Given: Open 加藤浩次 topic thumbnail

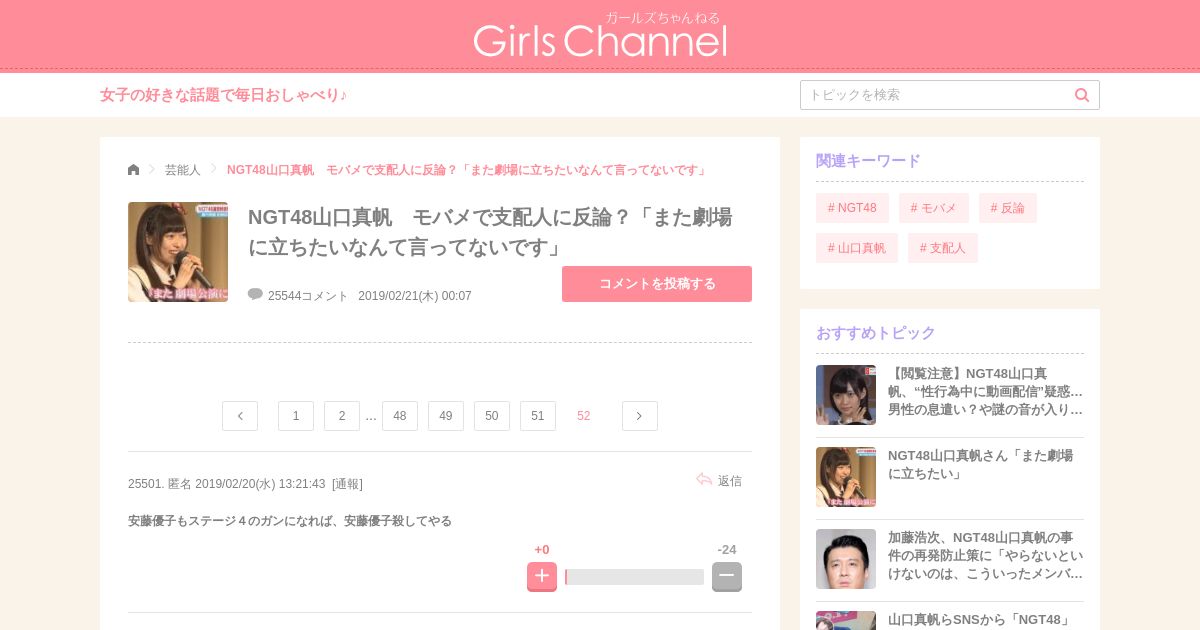Looking at the screenshot, I should pos(846,559).
